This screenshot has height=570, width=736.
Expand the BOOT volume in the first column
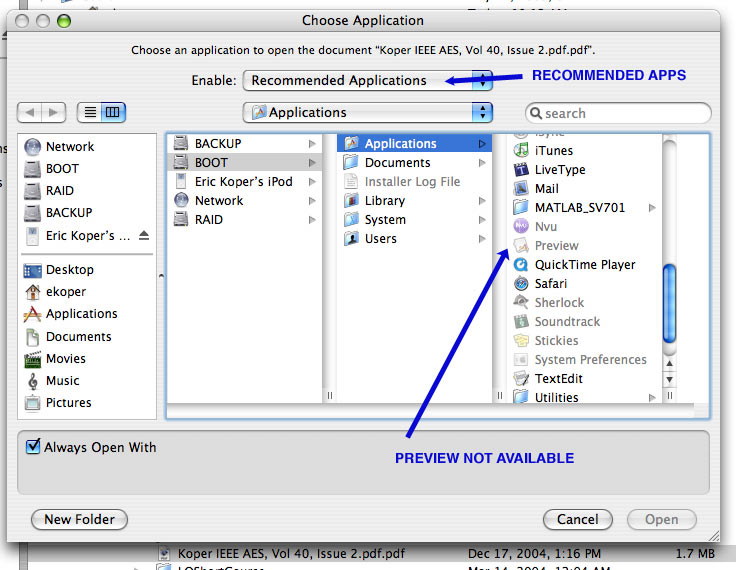click(312, 162)
